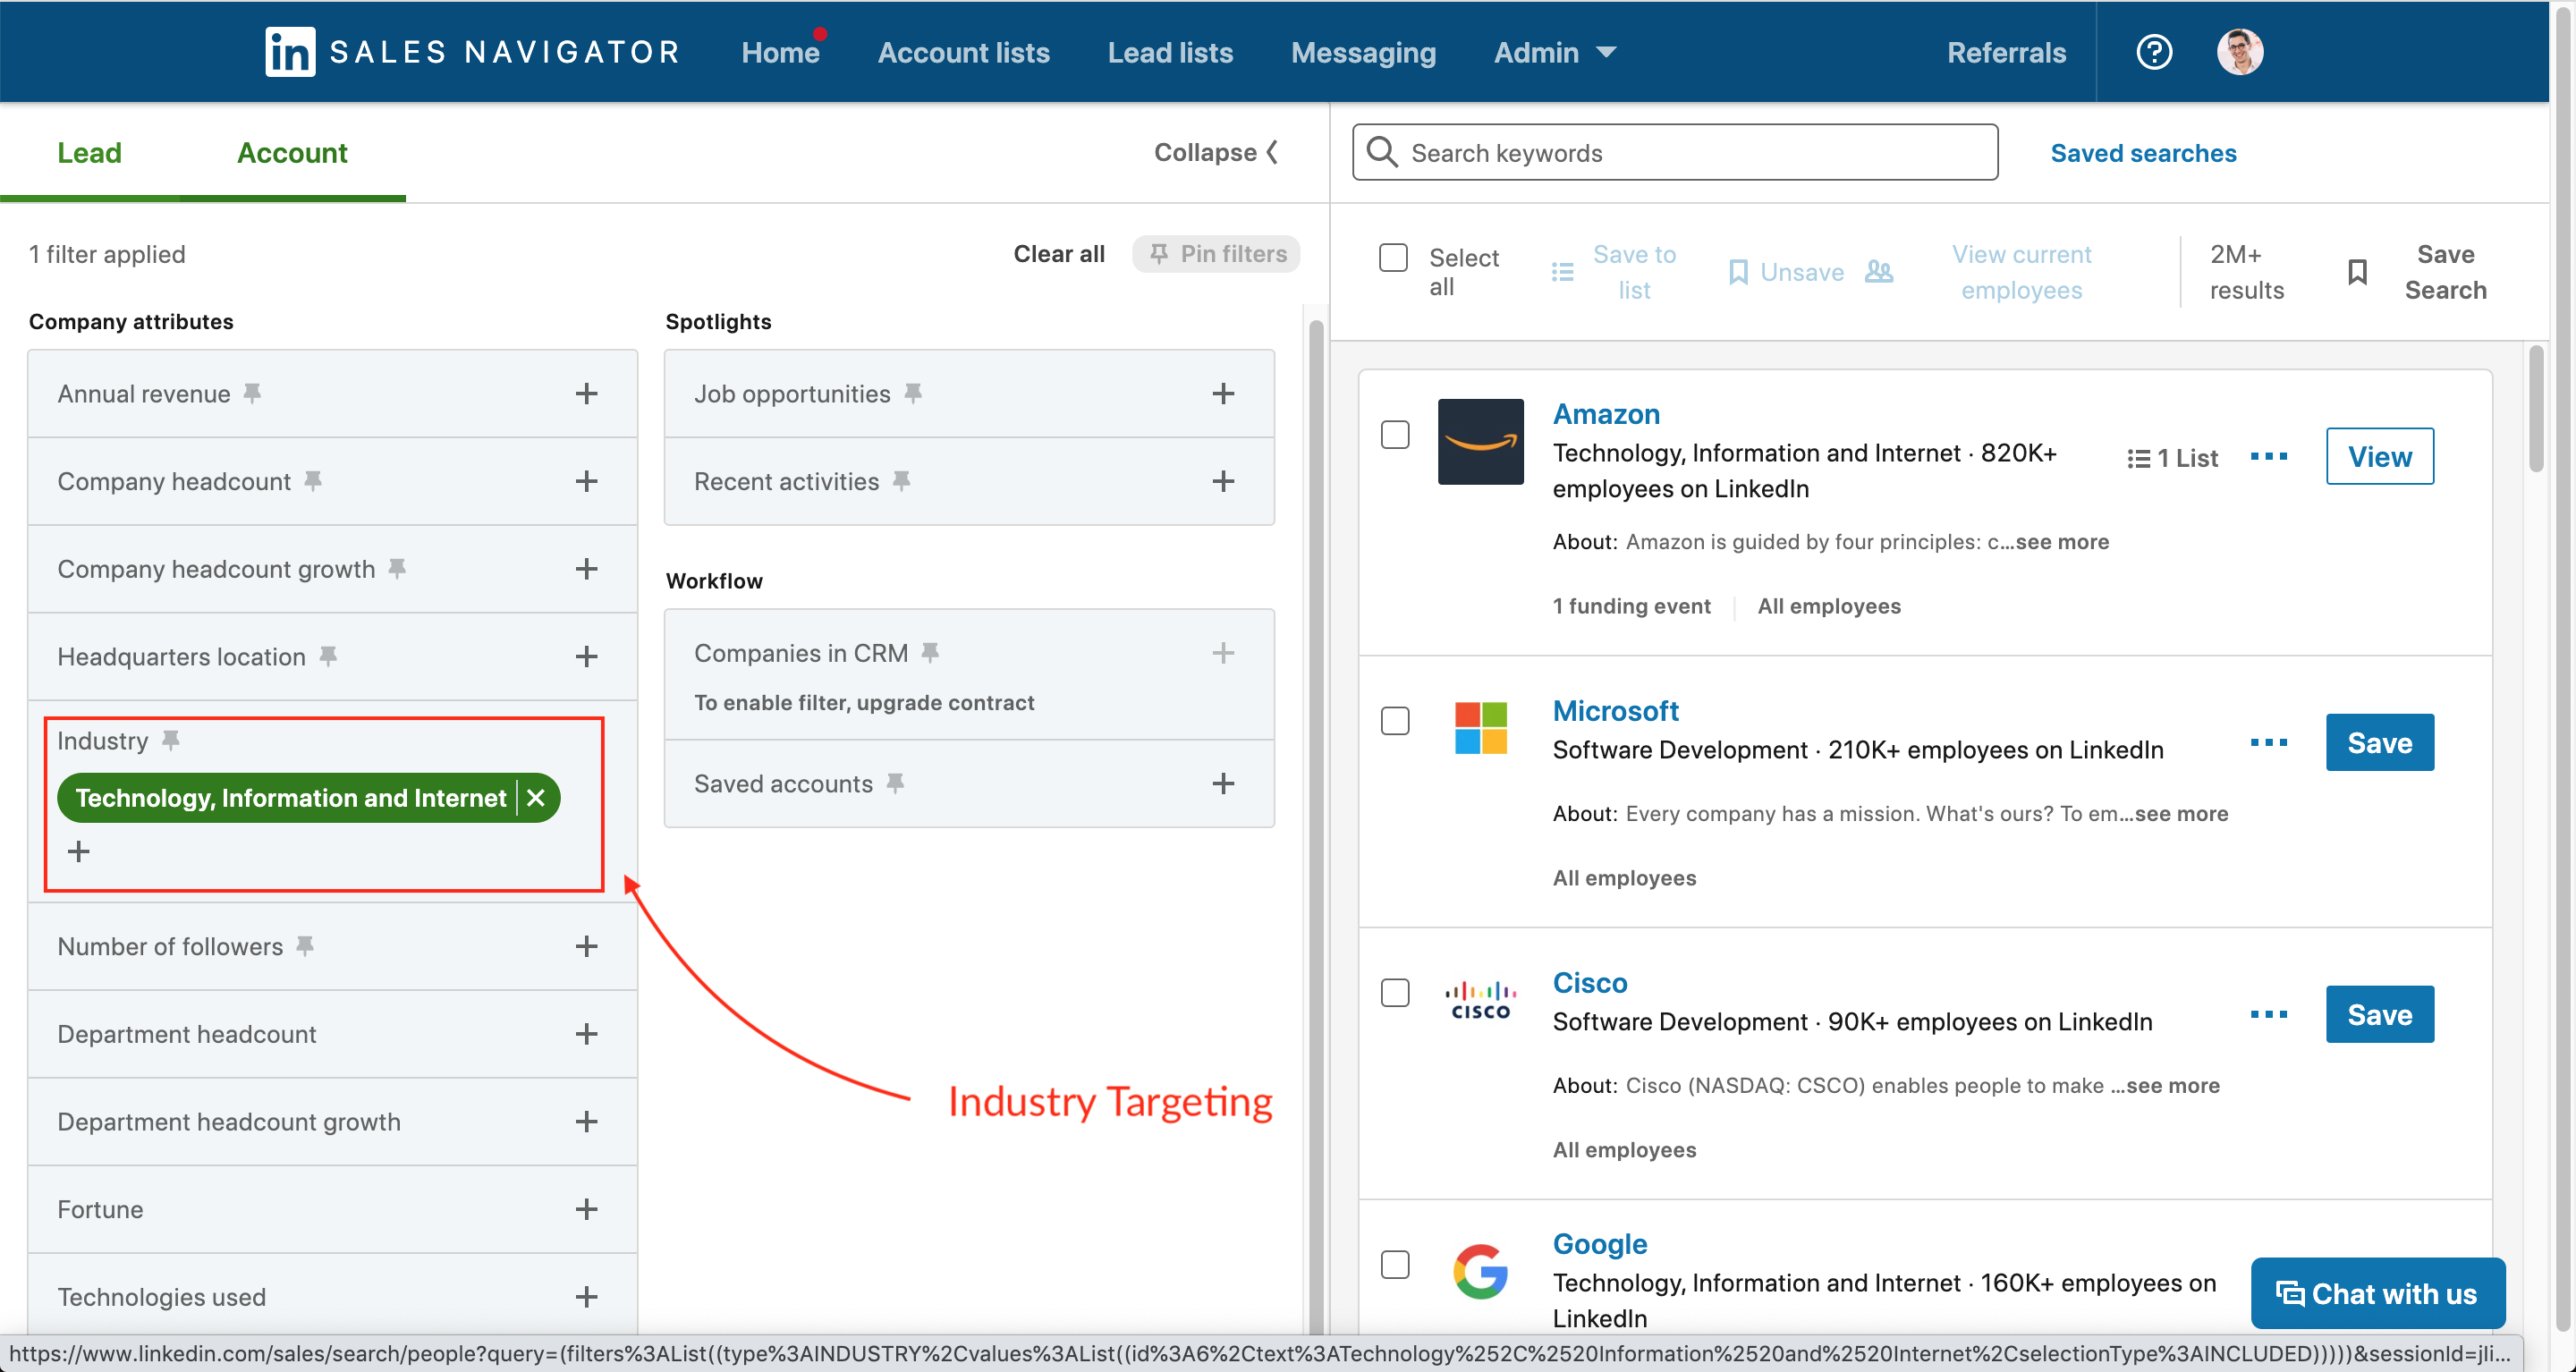
Task: Remove Technology Information Internet industry filter
Action: click(x=537, y=798)
